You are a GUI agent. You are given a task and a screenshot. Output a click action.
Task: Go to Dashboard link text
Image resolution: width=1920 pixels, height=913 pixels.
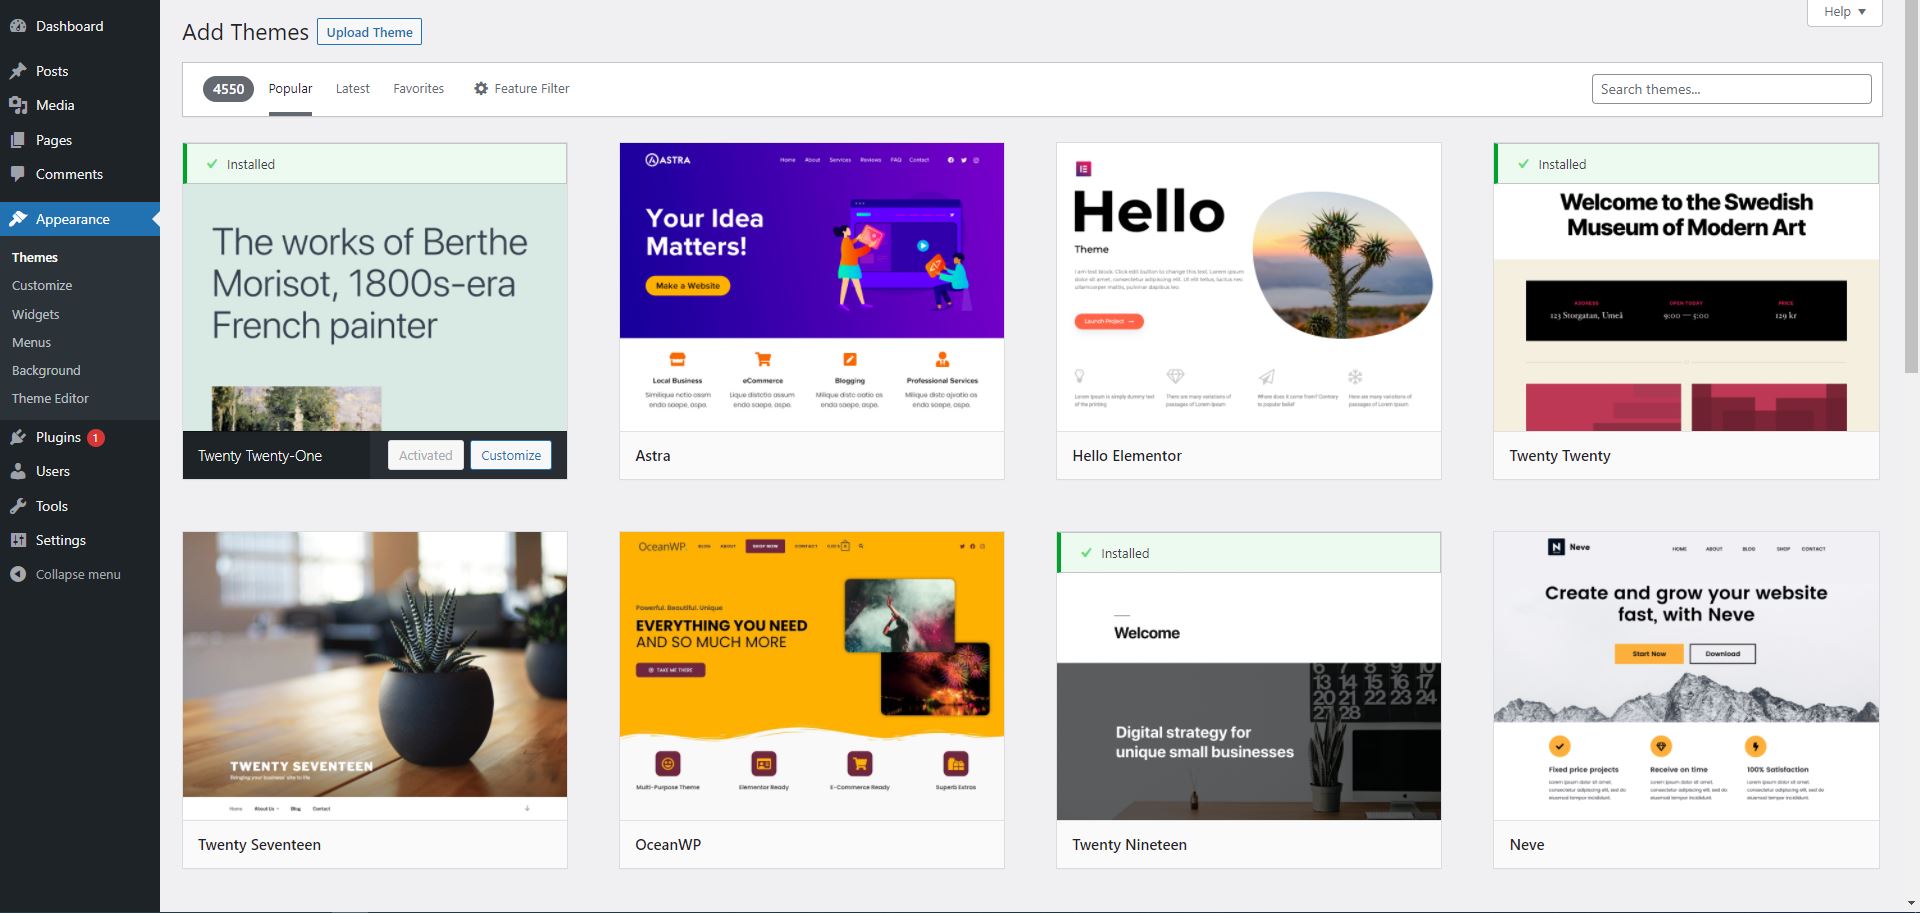pos(69,26)
